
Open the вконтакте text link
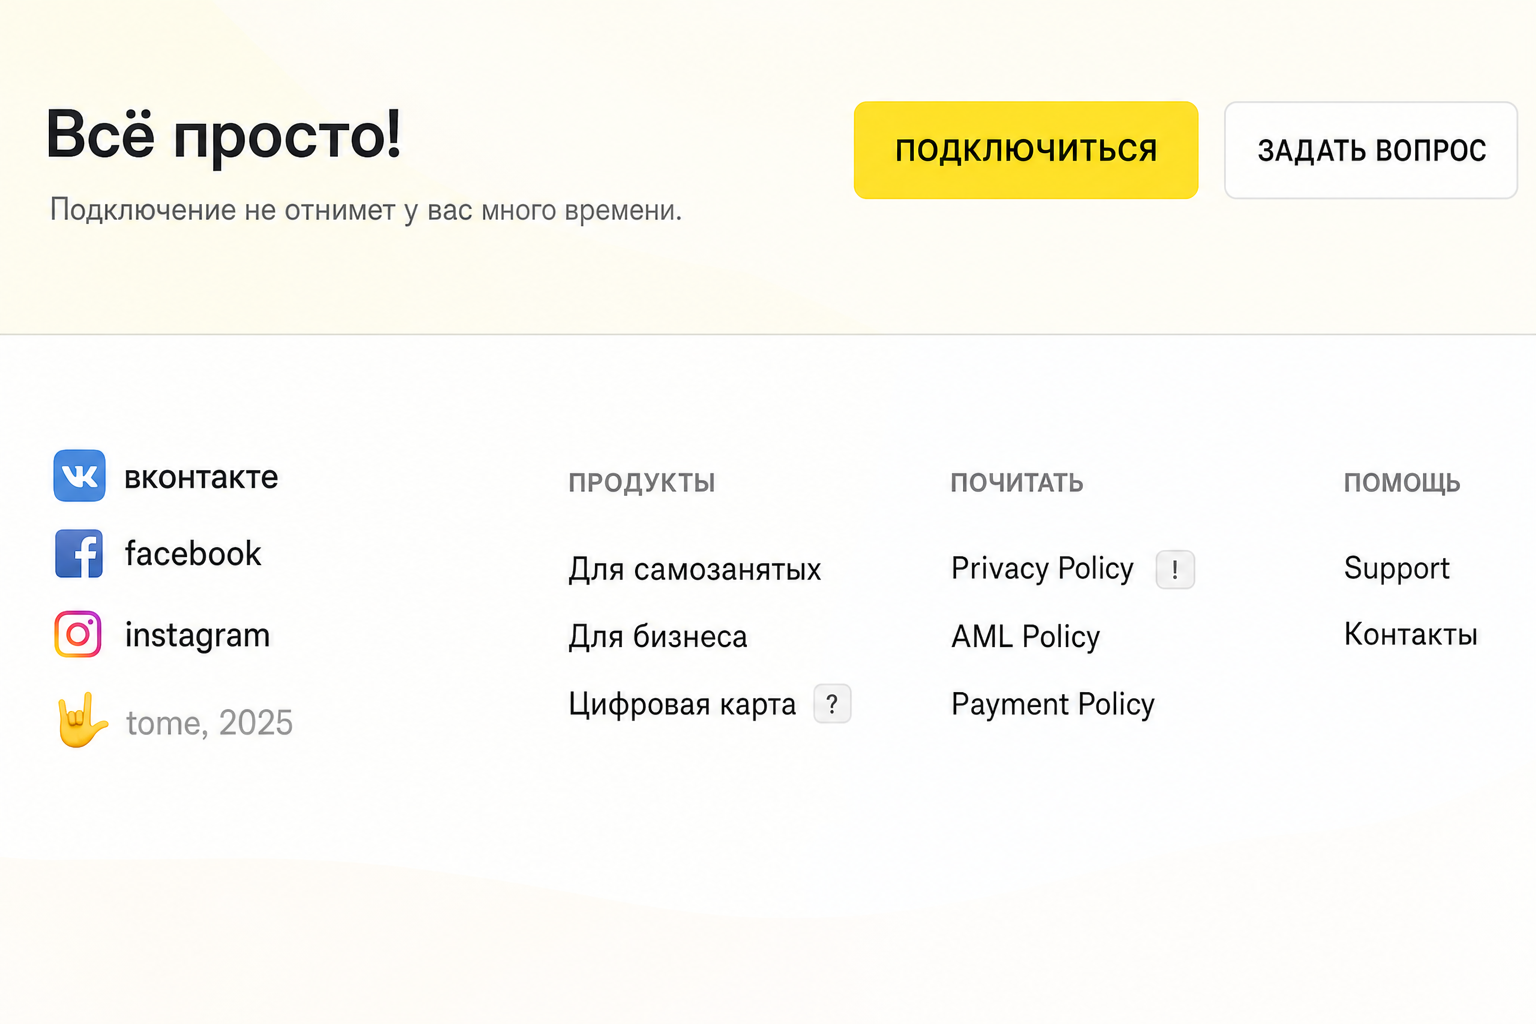(x=201, y=477)
